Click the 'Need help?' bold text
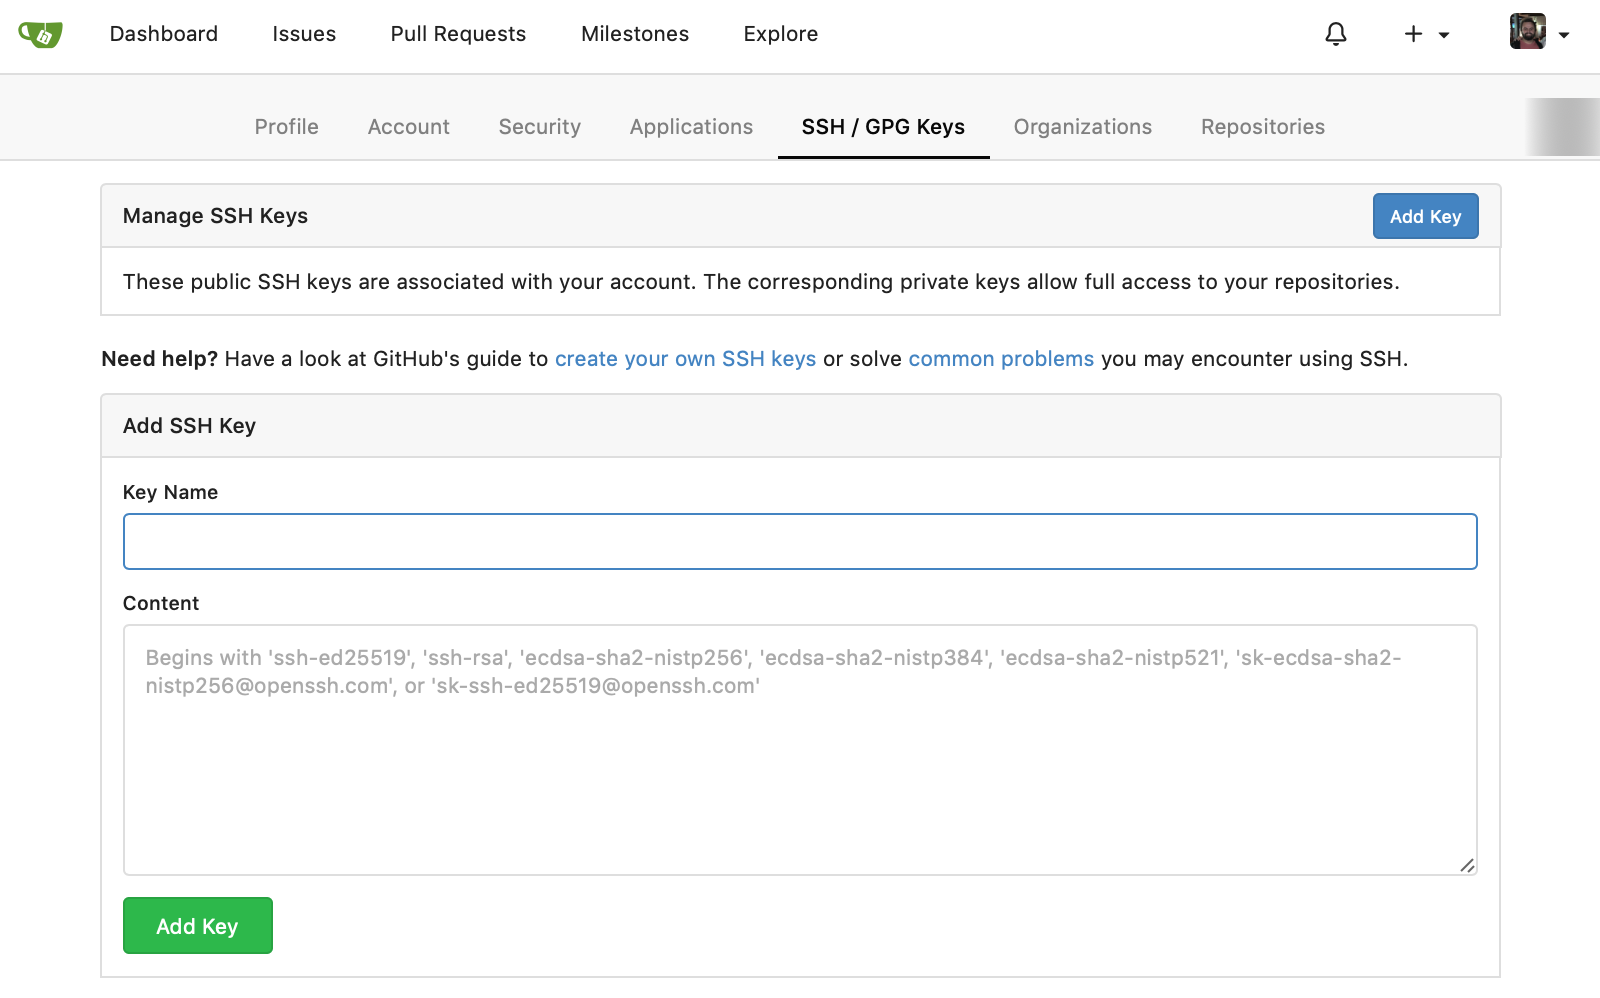This screenshot has width=1600, height=998. click(x=160, y=359)
